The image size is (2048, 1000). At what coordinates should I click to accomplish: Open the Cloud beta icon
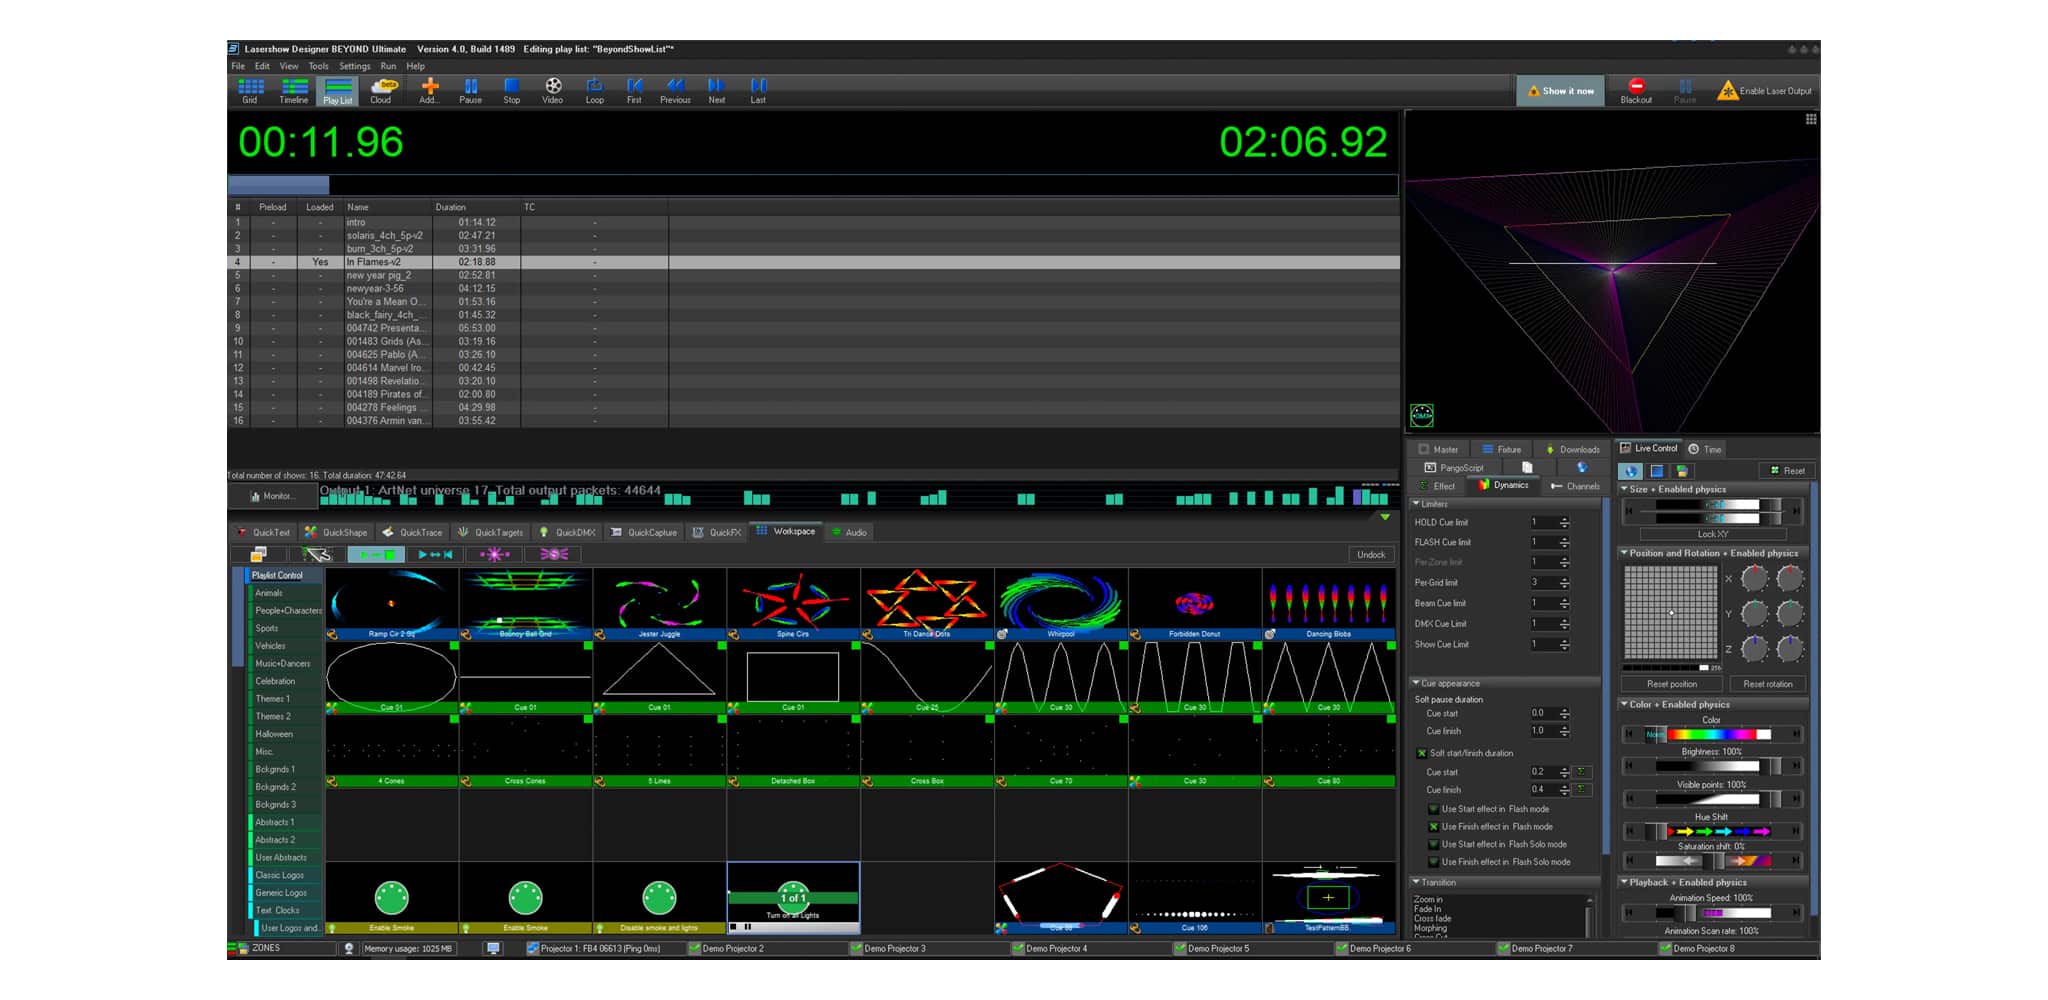(x=382, y=88)
